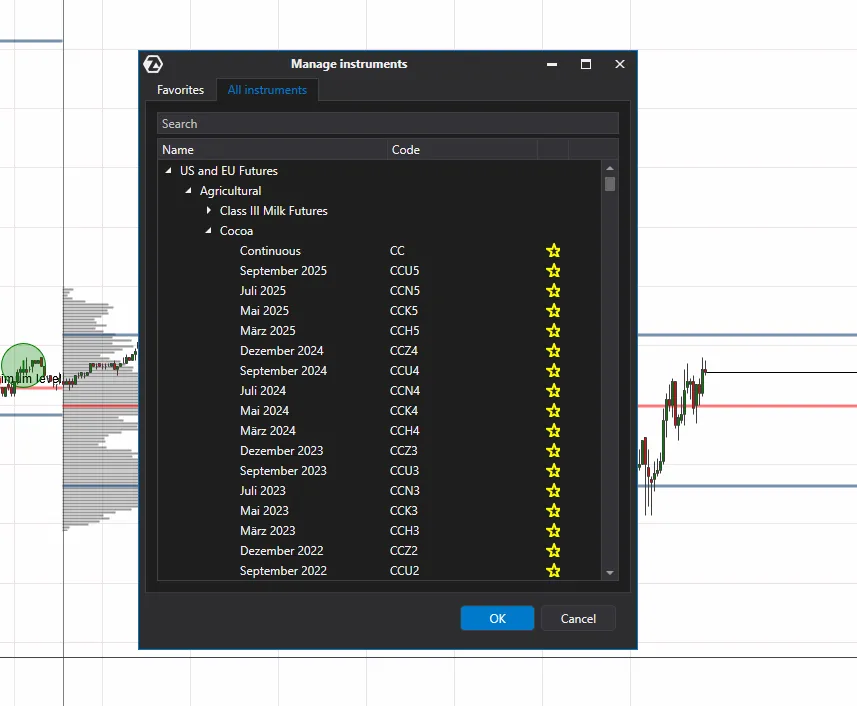
Task: Toggle favorite star for Cocoa Continuous
Action: click(x=553, y=251)
